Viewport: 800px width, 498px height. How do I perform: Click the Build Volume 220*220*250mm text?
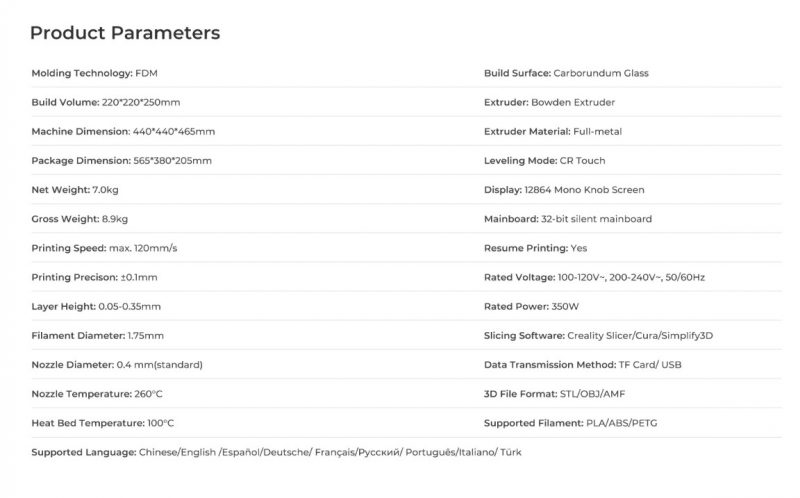pos(106,102)
